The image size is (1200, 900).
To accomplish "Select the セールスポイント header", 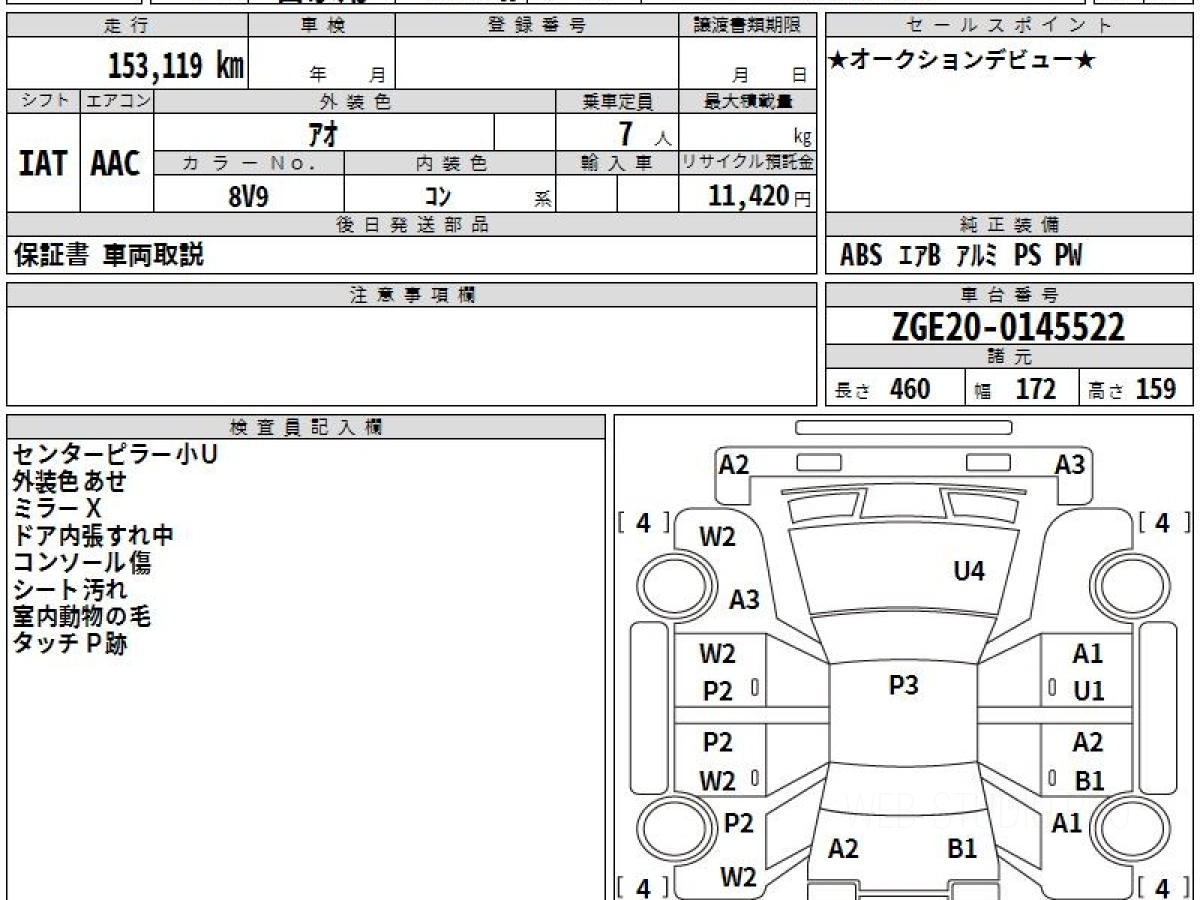I will tap(1010, 26).
